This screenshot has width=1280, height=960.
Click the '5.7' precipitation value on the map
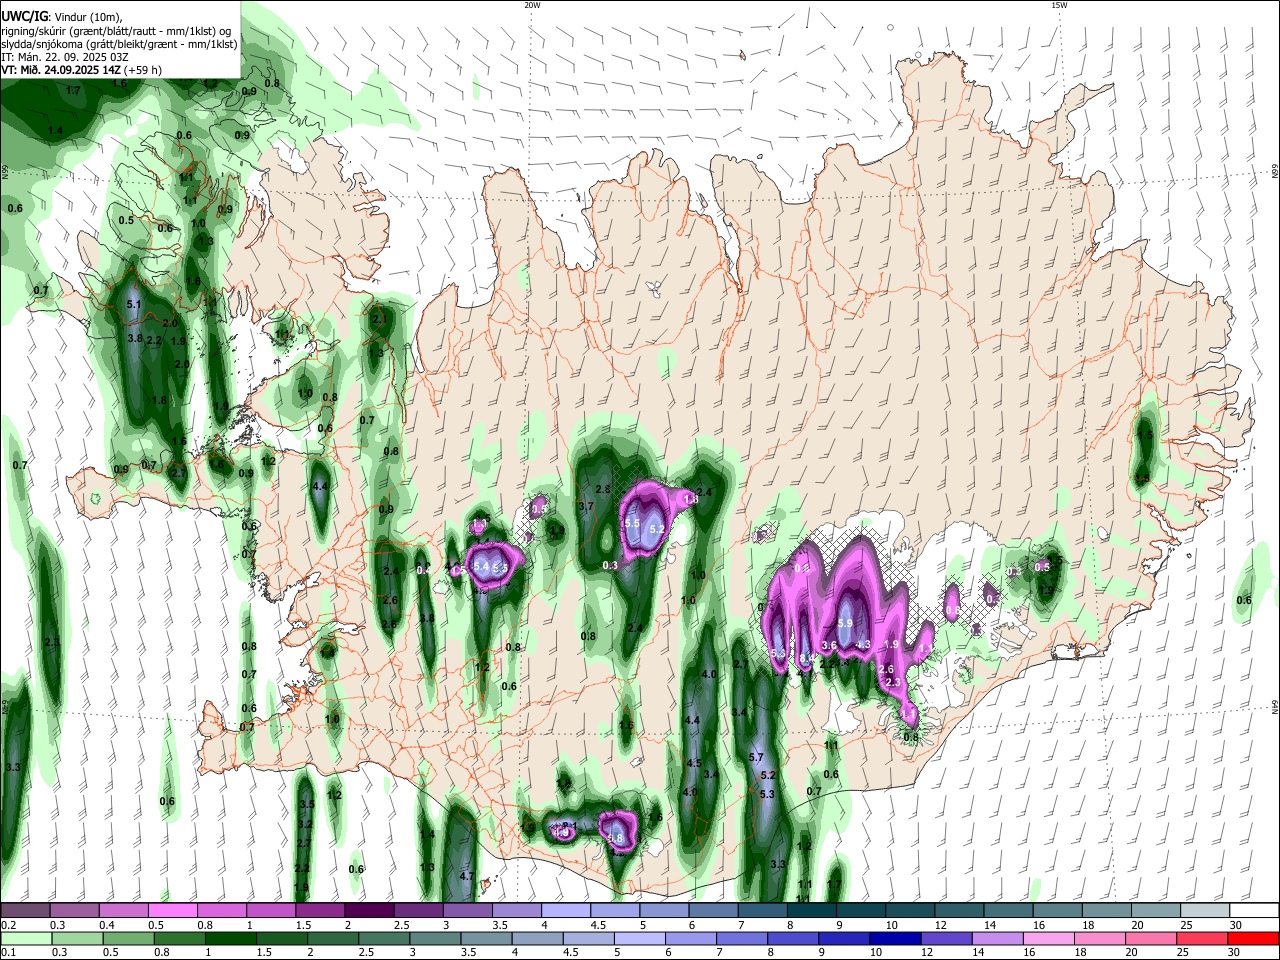[x=756, y=758]
